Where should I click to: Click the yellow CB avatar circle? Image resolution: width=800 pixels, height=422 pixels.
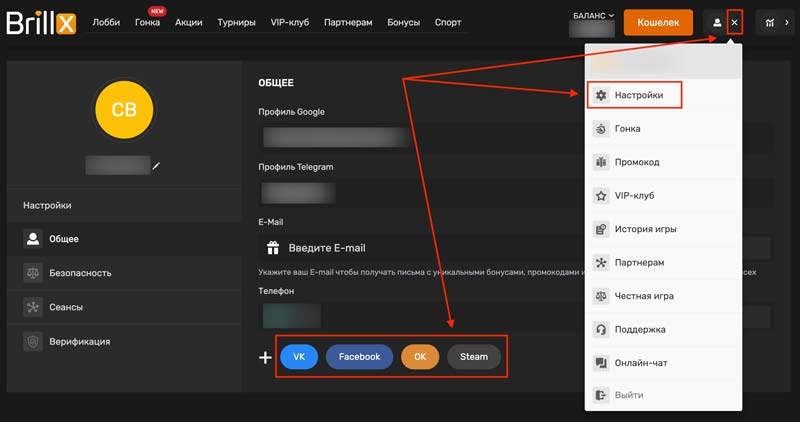124,110
